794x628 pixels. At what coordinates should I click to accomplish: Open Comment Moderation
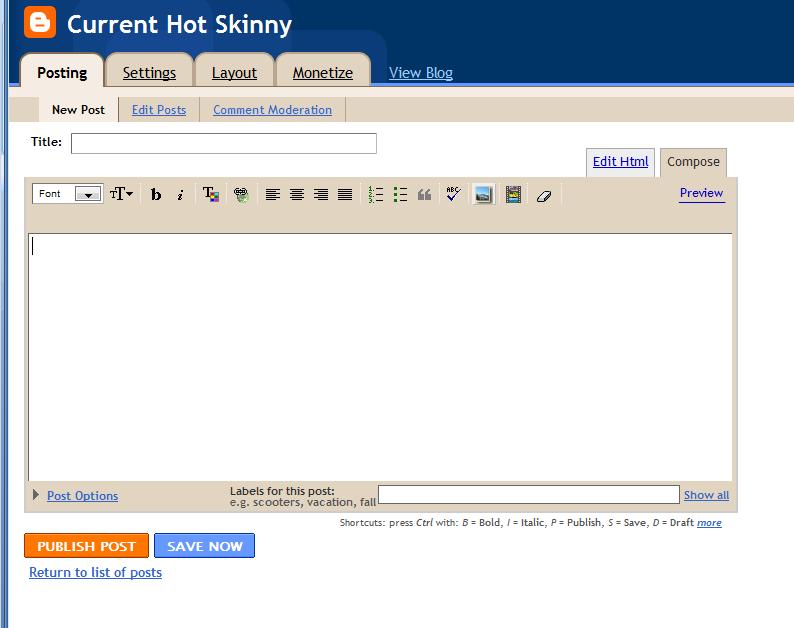[272, 110]
